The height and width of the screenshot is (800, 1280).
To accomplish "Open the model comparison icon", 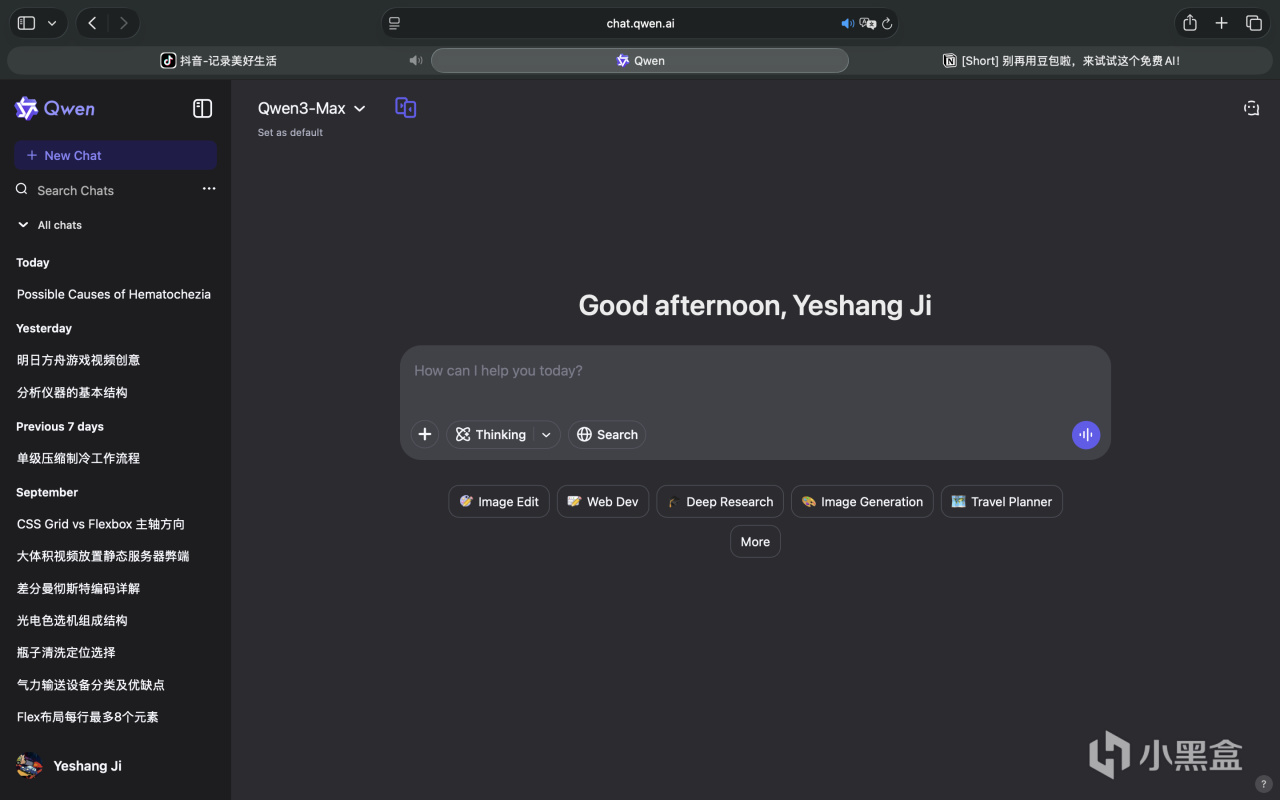I will coord(405,108).
